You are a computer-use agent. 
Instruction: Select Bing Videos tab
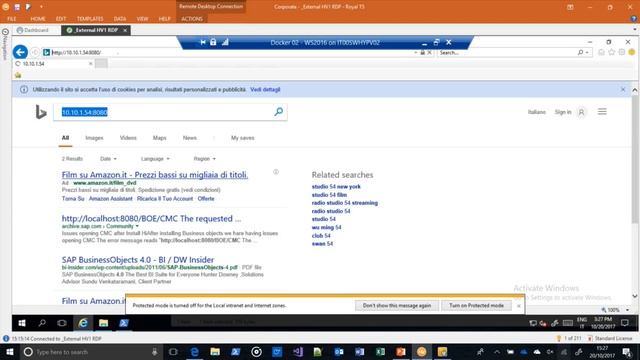[128, 138]
